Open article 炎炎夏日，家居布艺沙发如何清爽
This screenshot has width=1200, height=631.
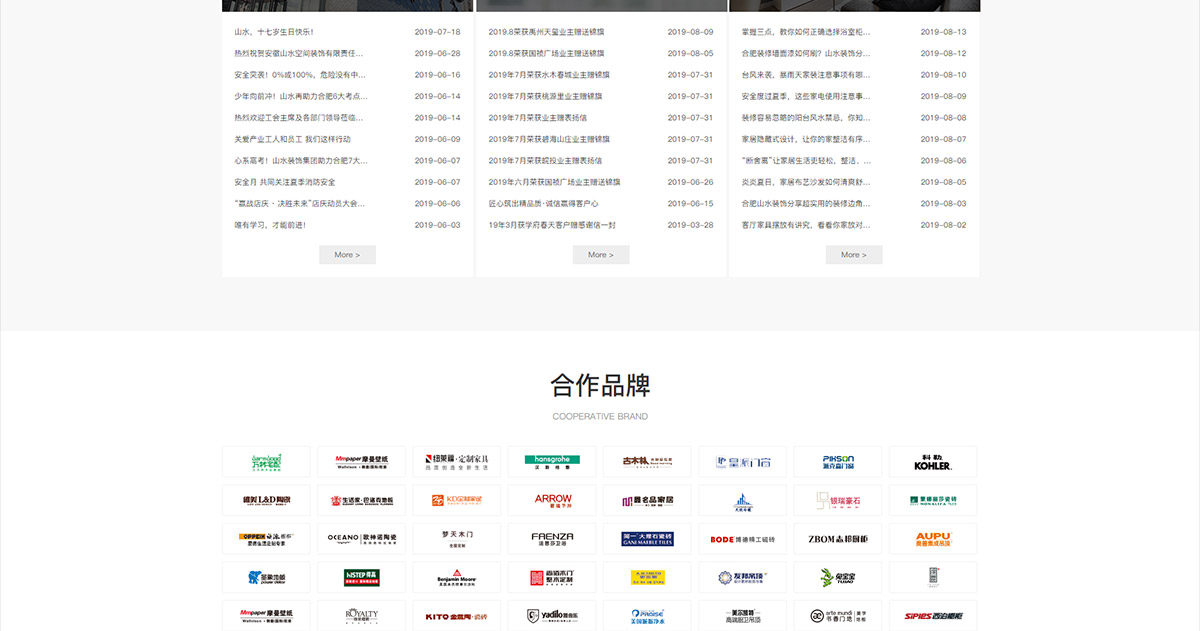[806, 182]
